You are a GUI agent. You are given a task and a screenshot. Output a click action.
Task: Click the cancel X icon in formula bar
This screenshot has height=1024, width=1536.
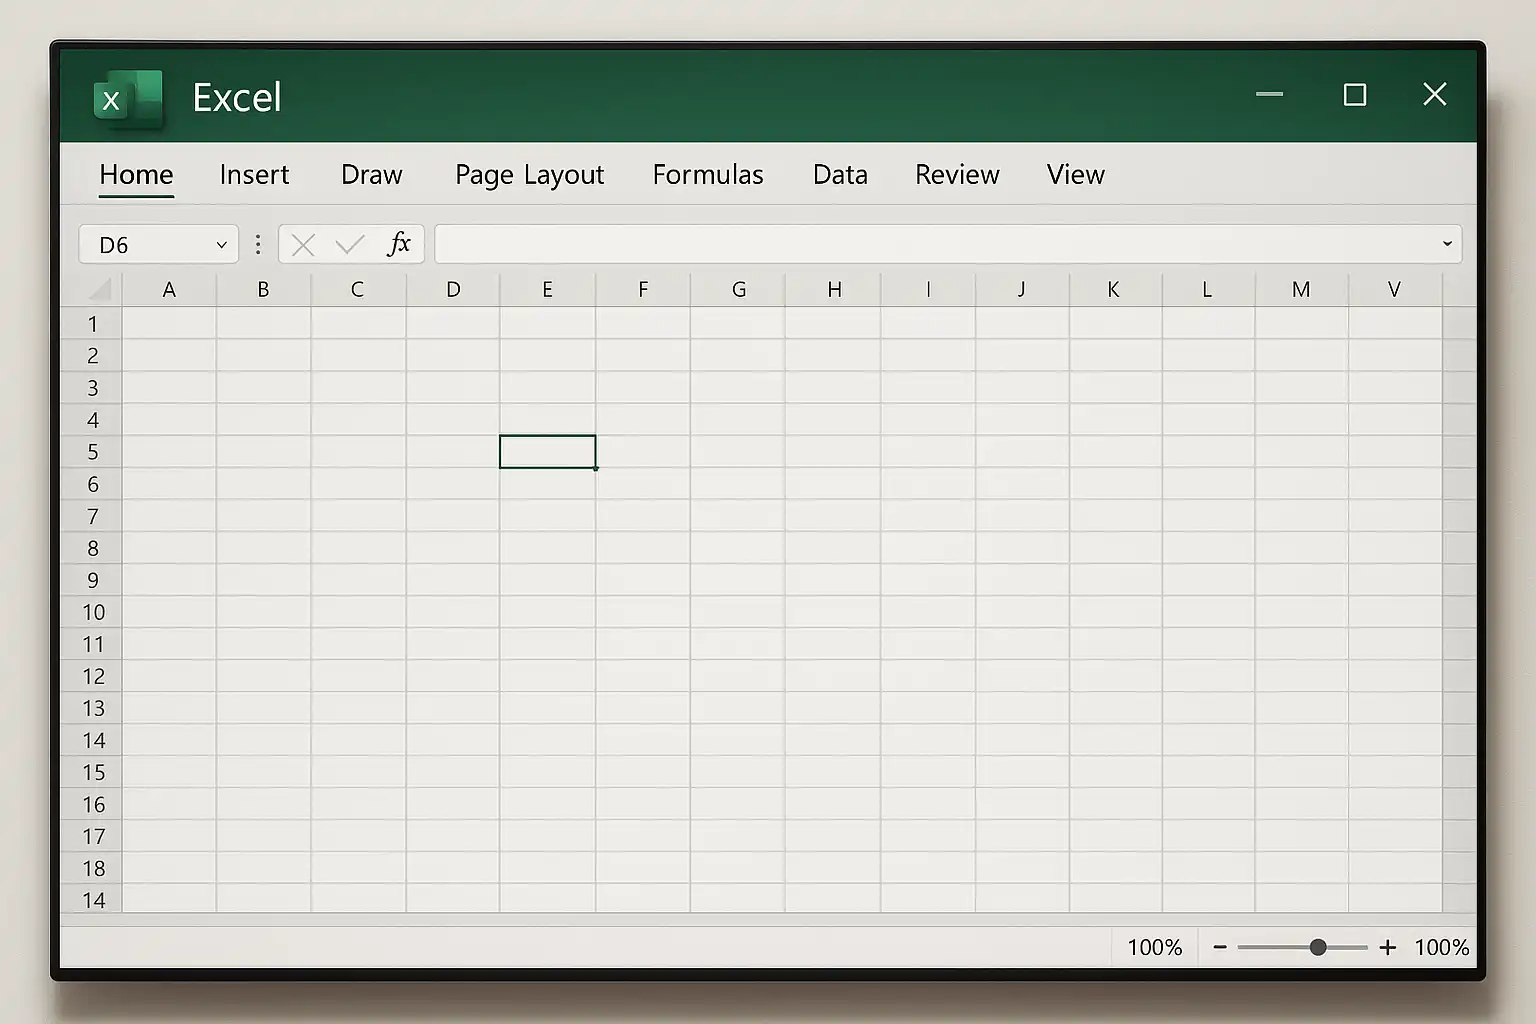[303, 245]
